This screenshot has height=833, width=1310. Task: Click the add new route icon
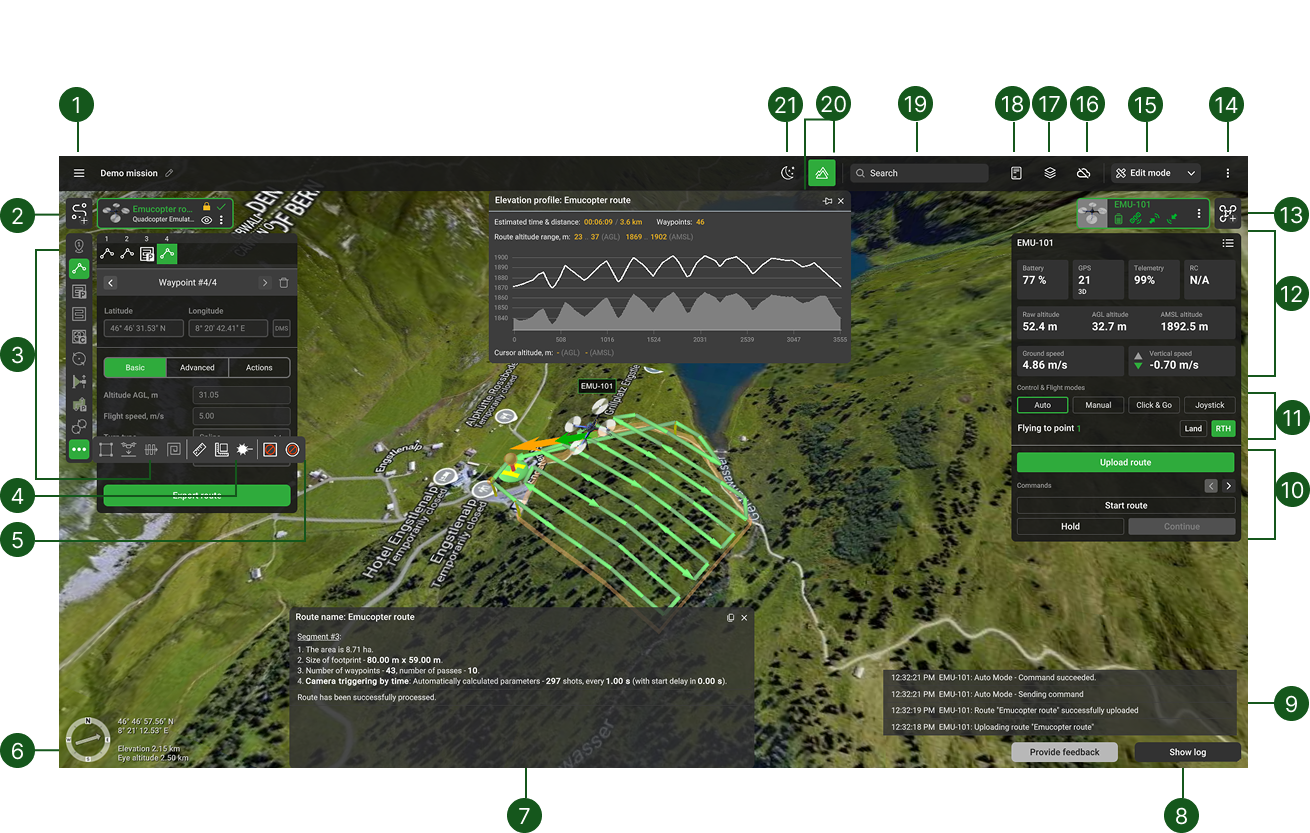[x=79, y=213]
